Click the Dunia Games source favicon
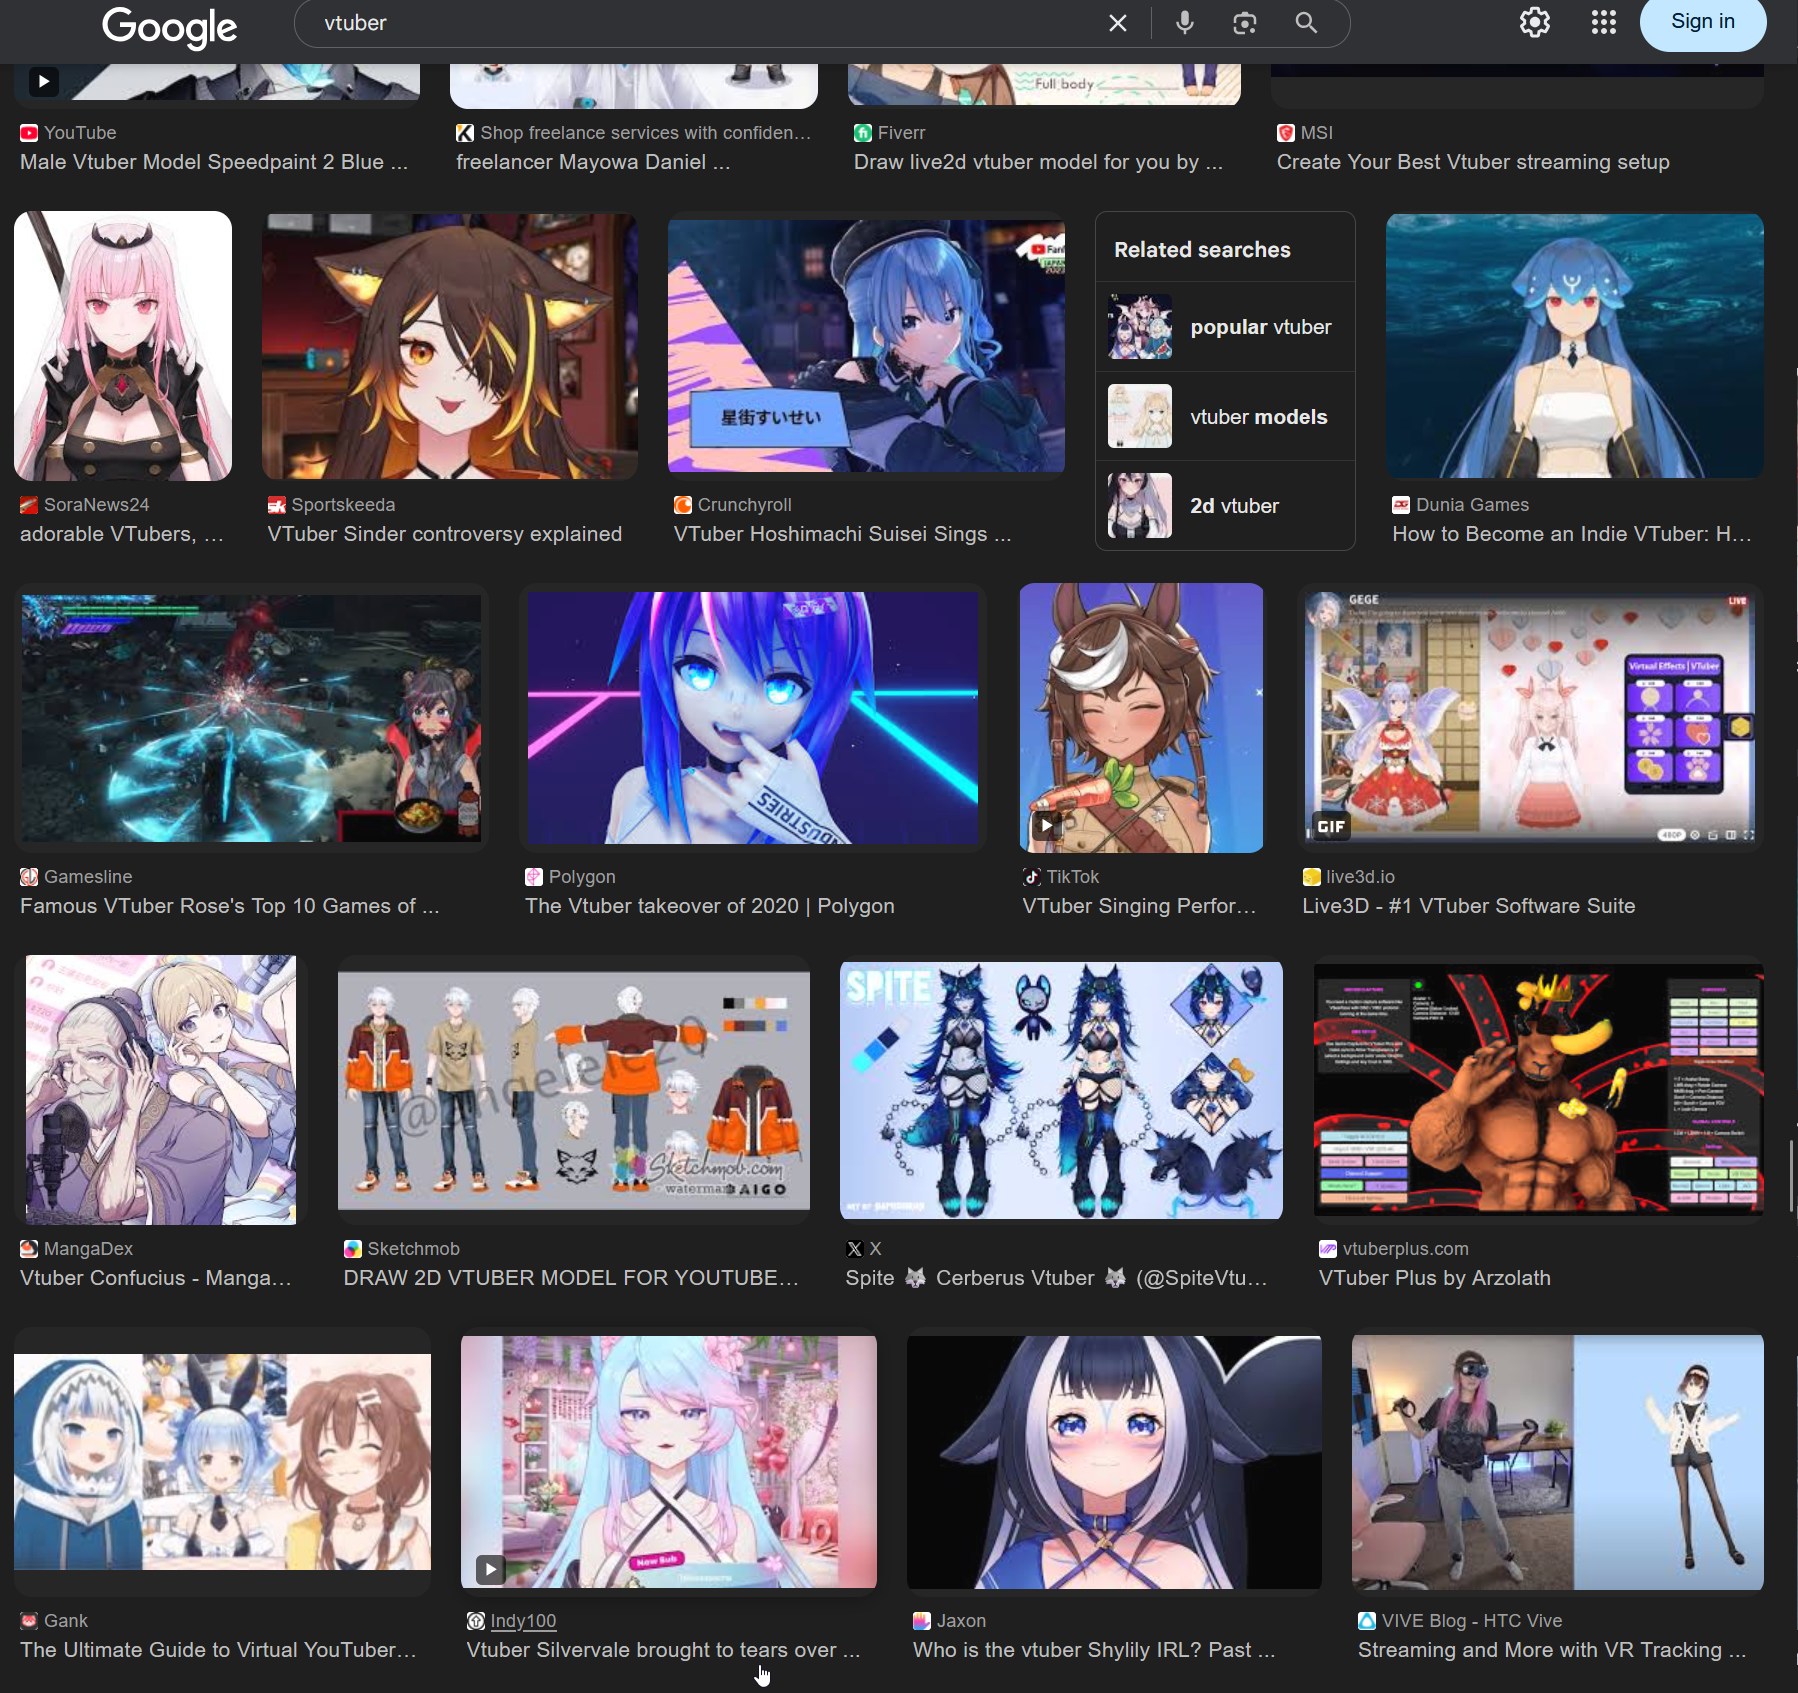 click(x=1401, y=505)
